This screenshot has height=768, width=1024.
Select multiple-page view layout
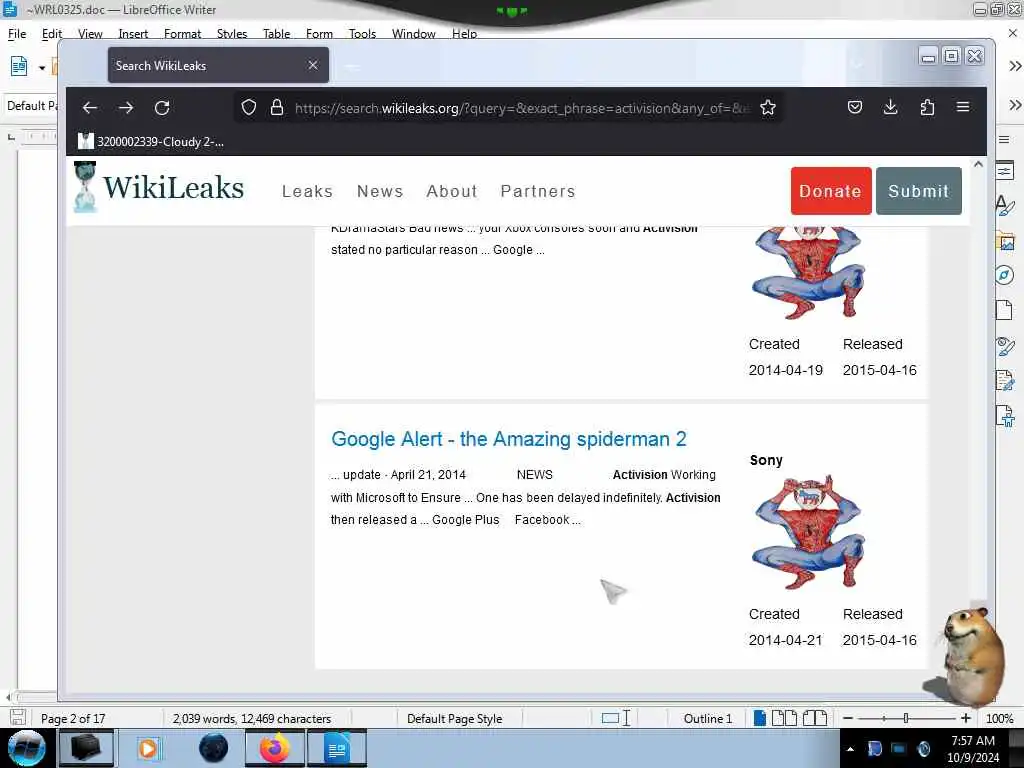[784, 718]
